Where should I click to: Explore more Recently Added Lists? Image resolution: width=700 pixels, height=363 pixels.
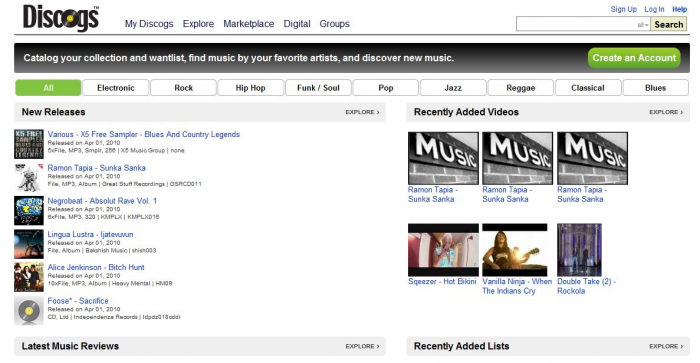tap(666, 346)
